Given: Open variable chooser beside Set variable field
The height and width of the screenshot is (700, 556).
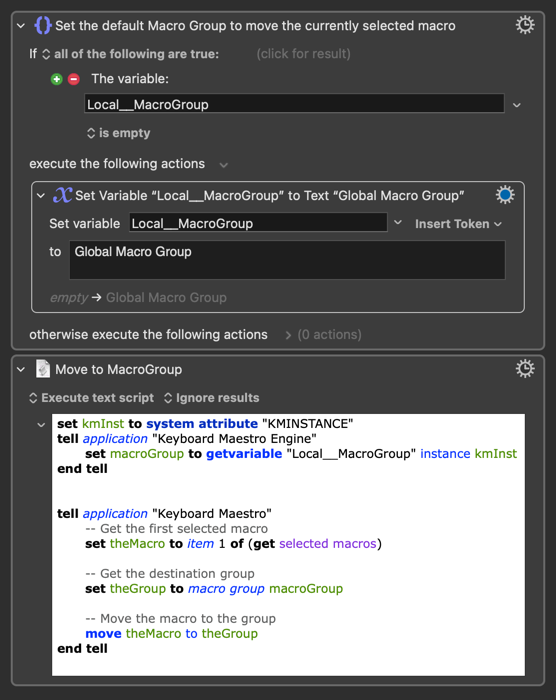Looking at the screenshot, I should (397, 222).
